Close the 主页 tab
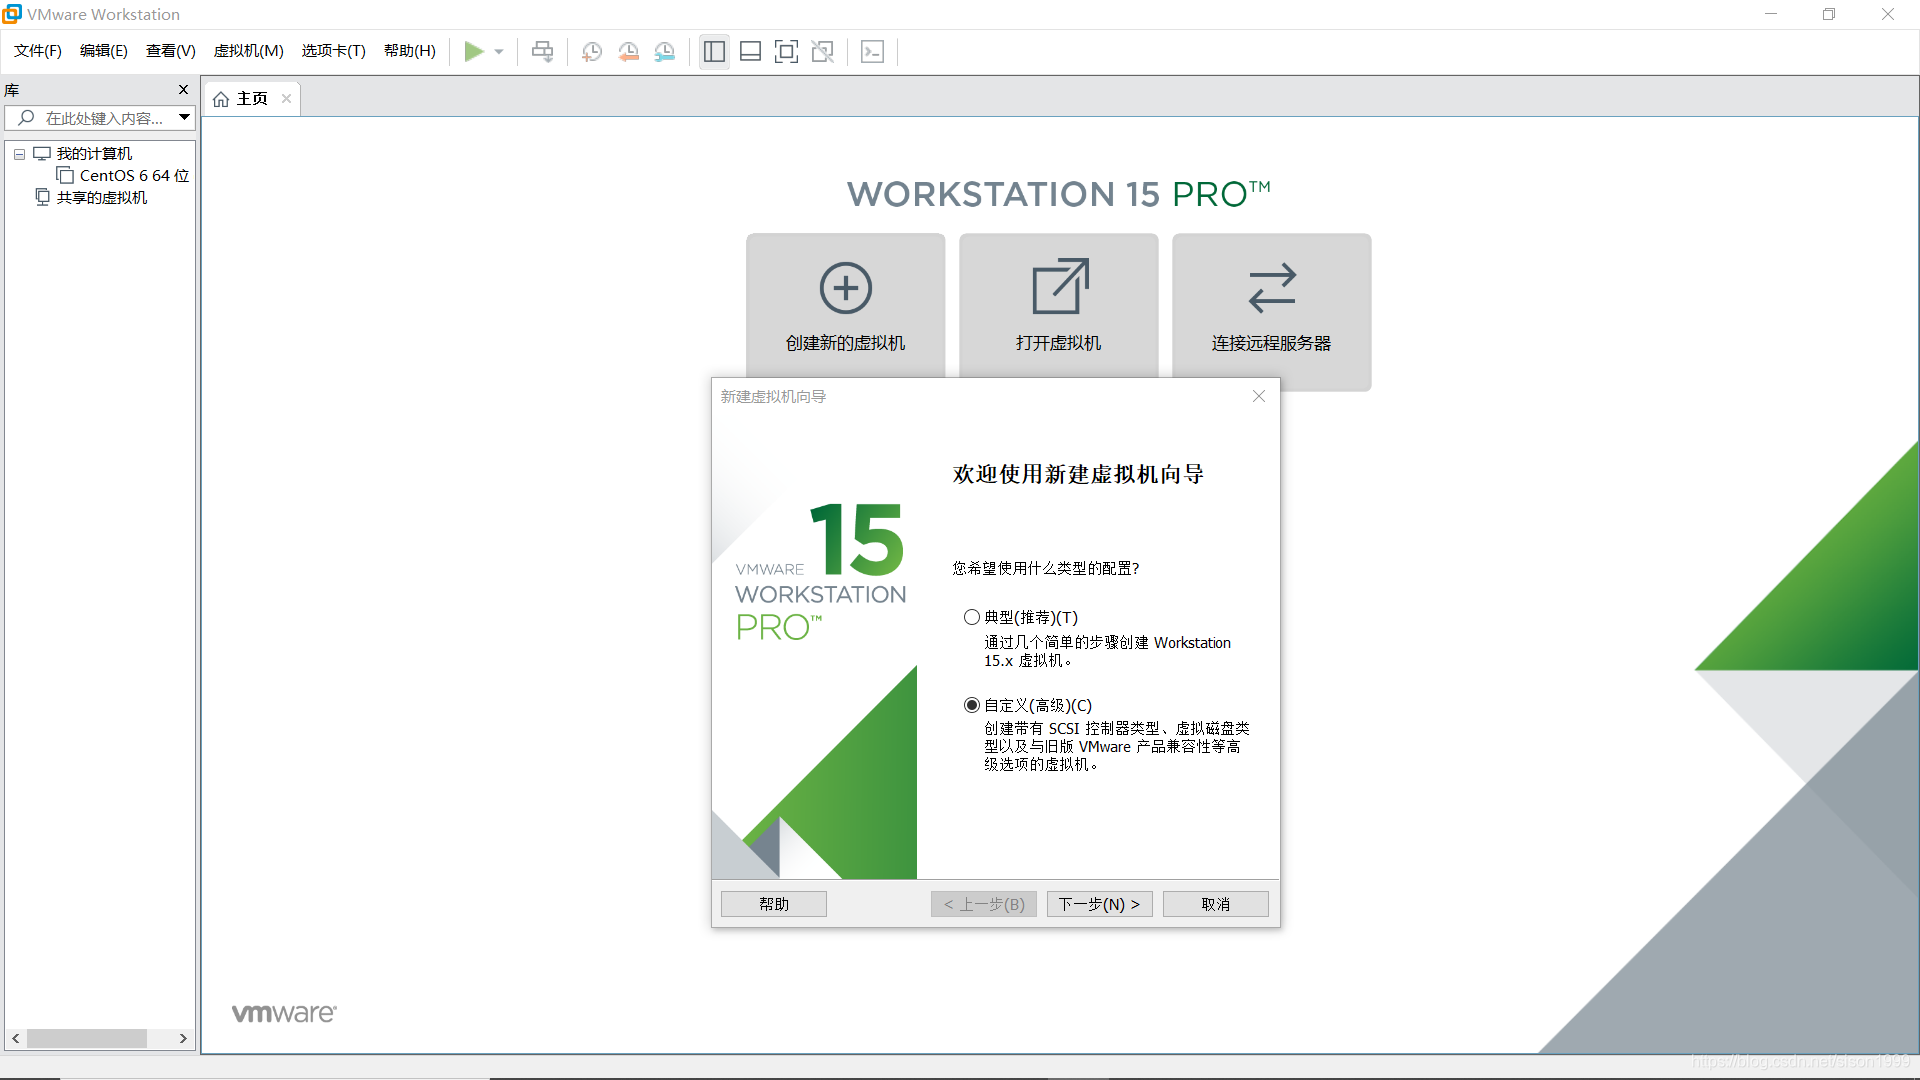This screenshot has width=1920, height=1080. tap(287, 99)
